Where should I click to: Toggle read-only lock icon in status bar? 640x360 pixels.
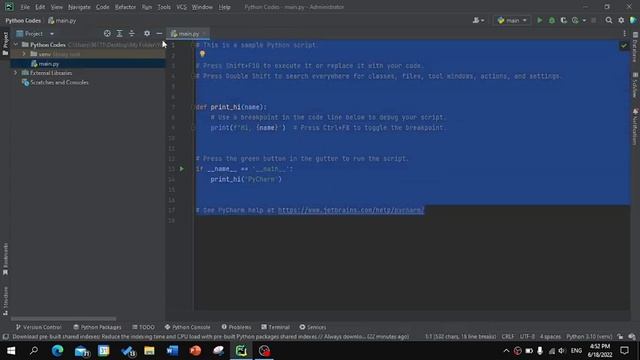coord(620,337)
